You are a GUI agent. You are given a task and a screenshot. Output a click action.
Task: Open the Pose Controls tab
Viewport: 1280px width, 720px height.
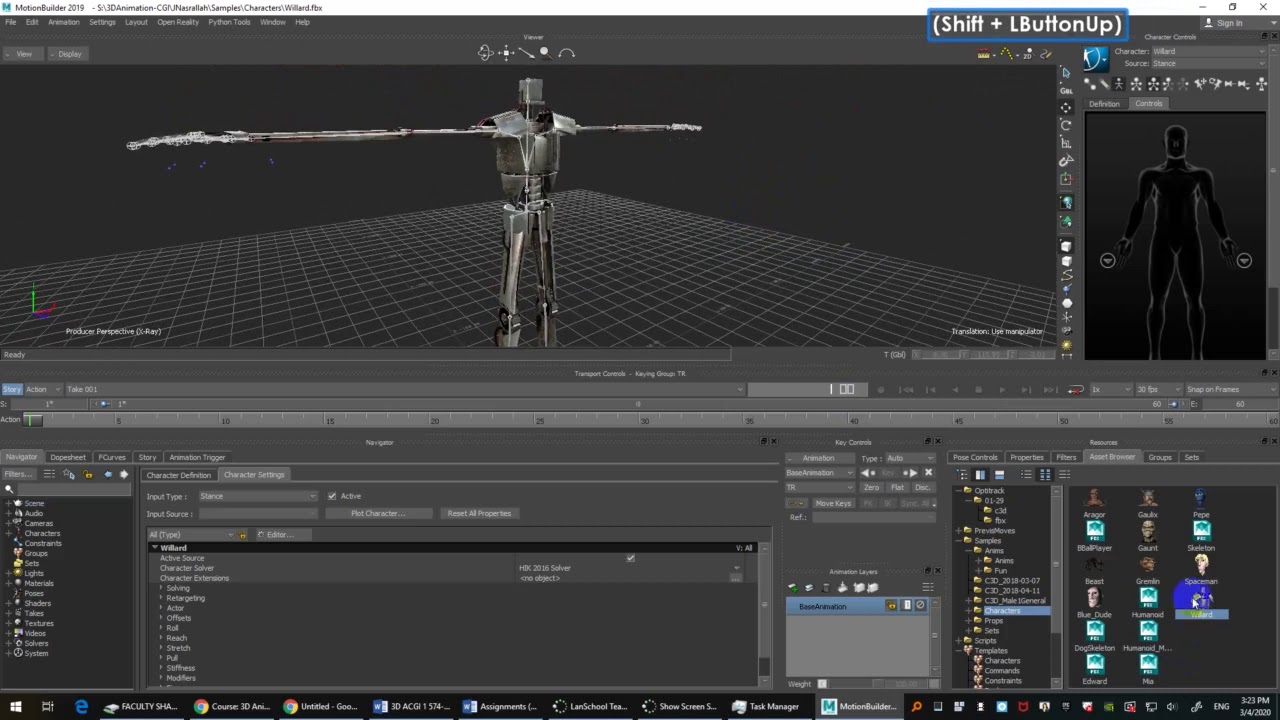(x=975, y=457)
